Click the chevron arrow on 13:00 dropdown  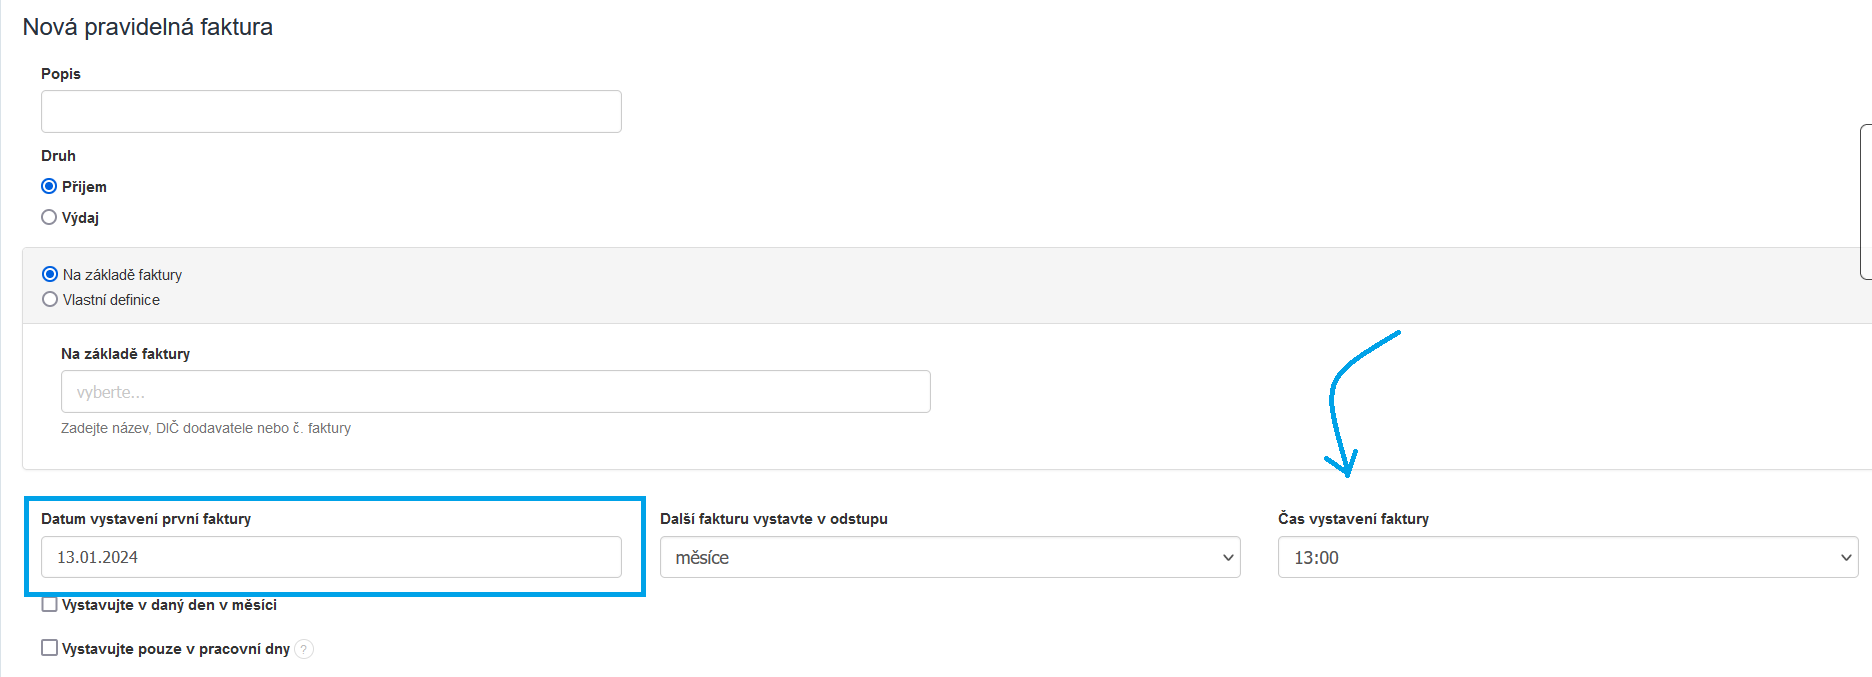click(x=1846, y=558)
